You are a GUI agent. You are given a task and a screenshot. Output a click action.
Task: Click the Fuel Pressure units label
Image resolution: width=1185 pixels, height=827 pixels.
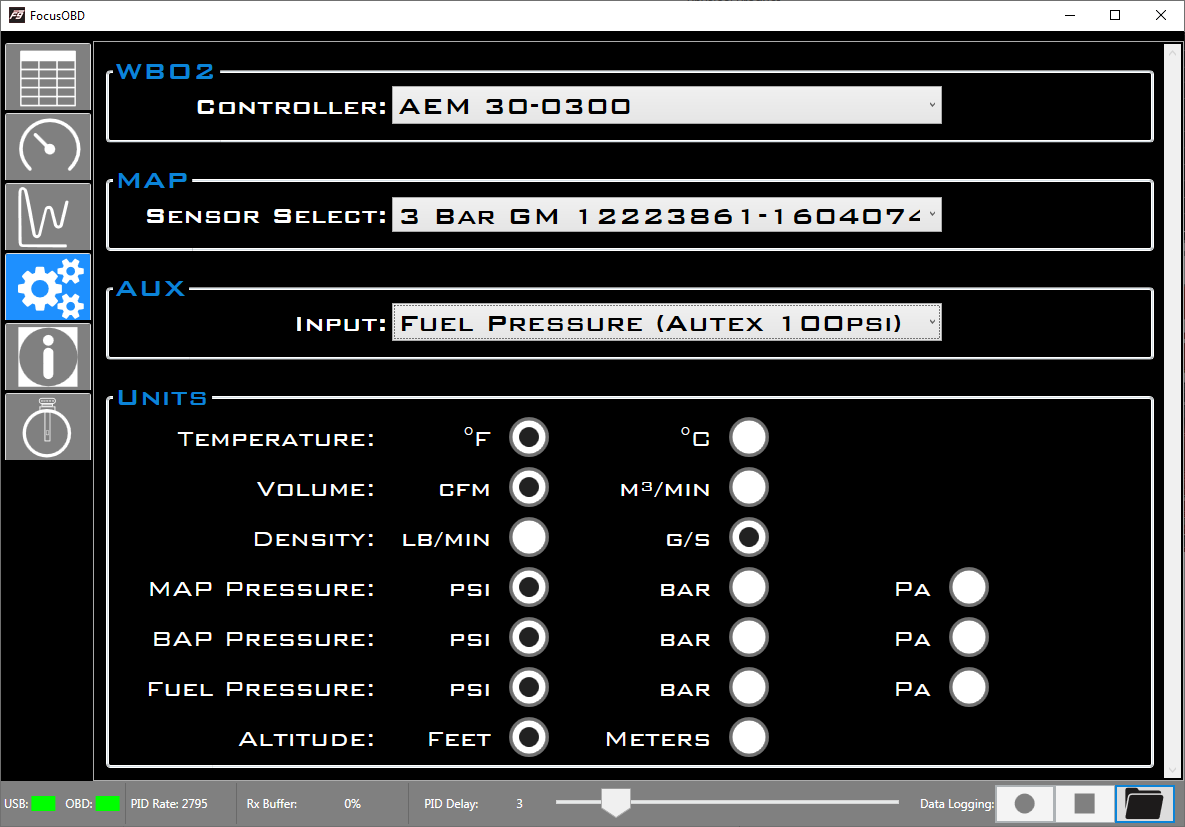(x=261, y=689)
